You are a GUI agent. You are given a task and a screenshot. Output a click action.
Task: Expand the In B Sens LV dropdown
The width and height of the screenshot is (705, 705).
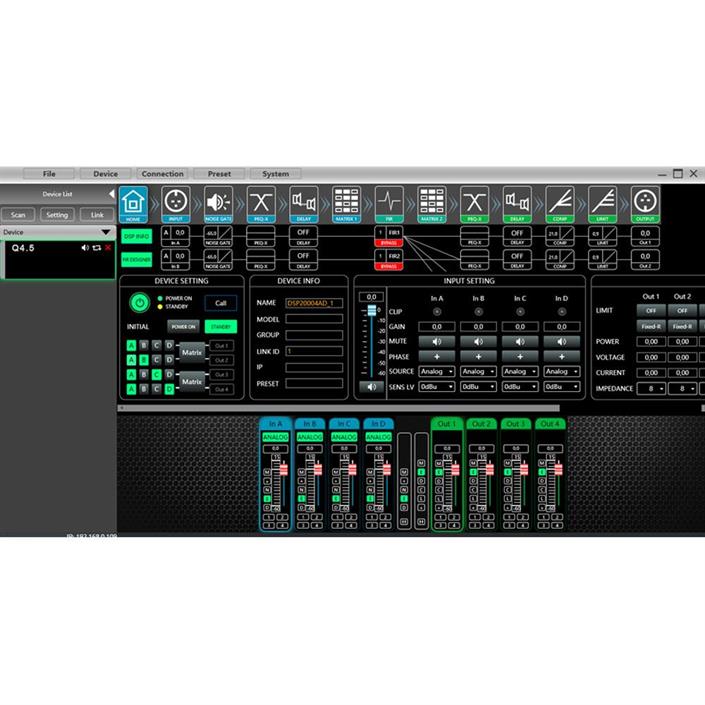point(478,386)
